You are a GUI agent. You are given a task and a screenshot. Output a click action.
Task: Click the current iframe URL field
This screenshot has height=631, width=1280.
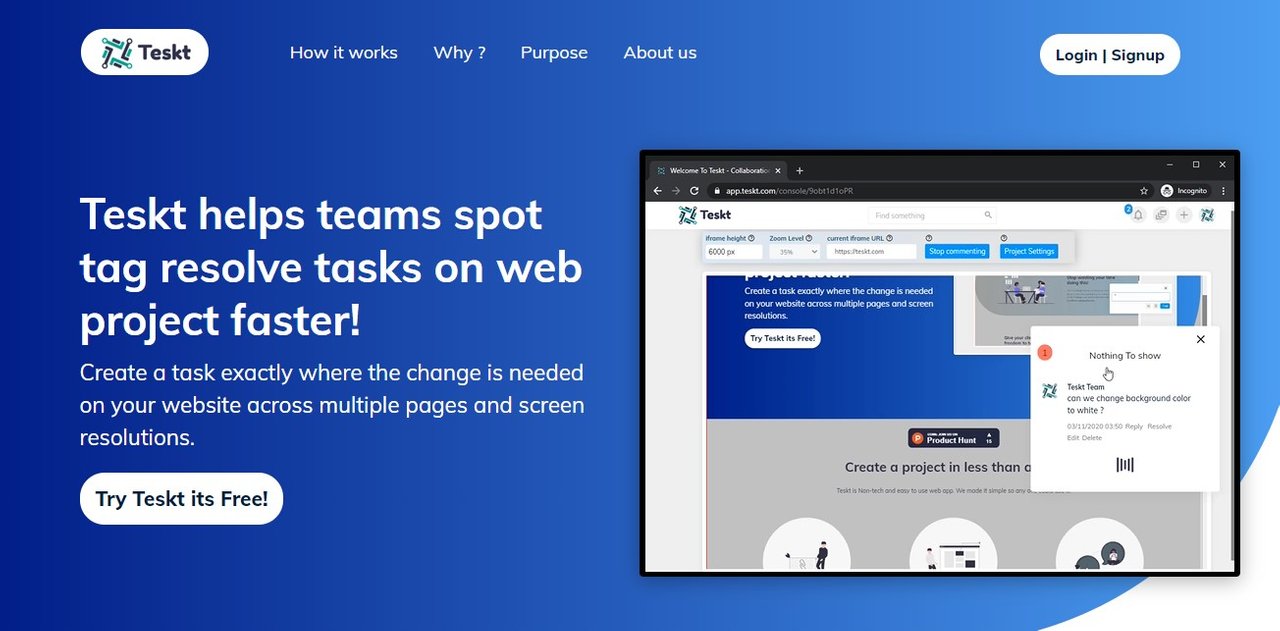point(871,252)
